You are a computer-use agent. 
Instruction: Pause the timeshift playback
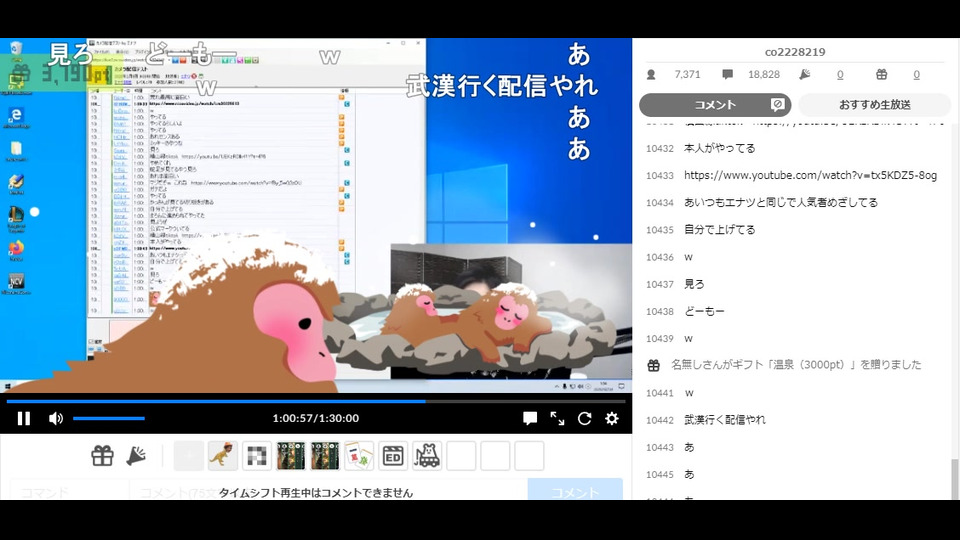(x=24, y=418)
